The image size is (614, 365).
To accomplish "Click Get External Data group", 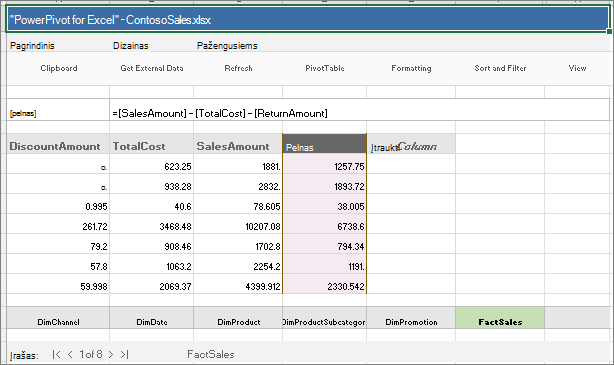I will coord(152,68).
